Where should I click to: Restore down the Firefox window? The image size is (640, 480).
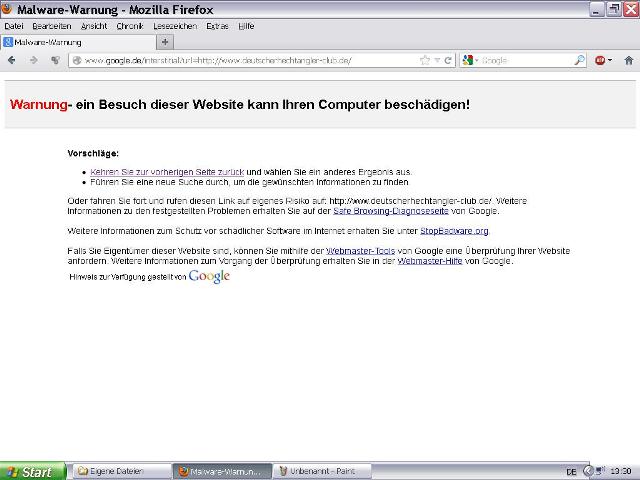[x=613, y=9]
